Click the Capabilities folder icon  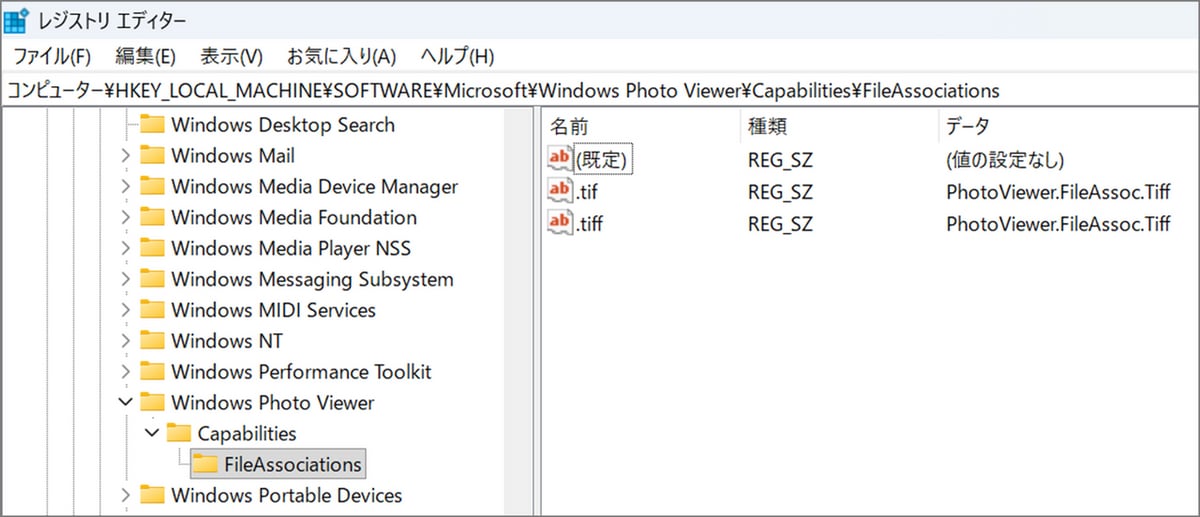pyautogui.click(x=178, y=433)
